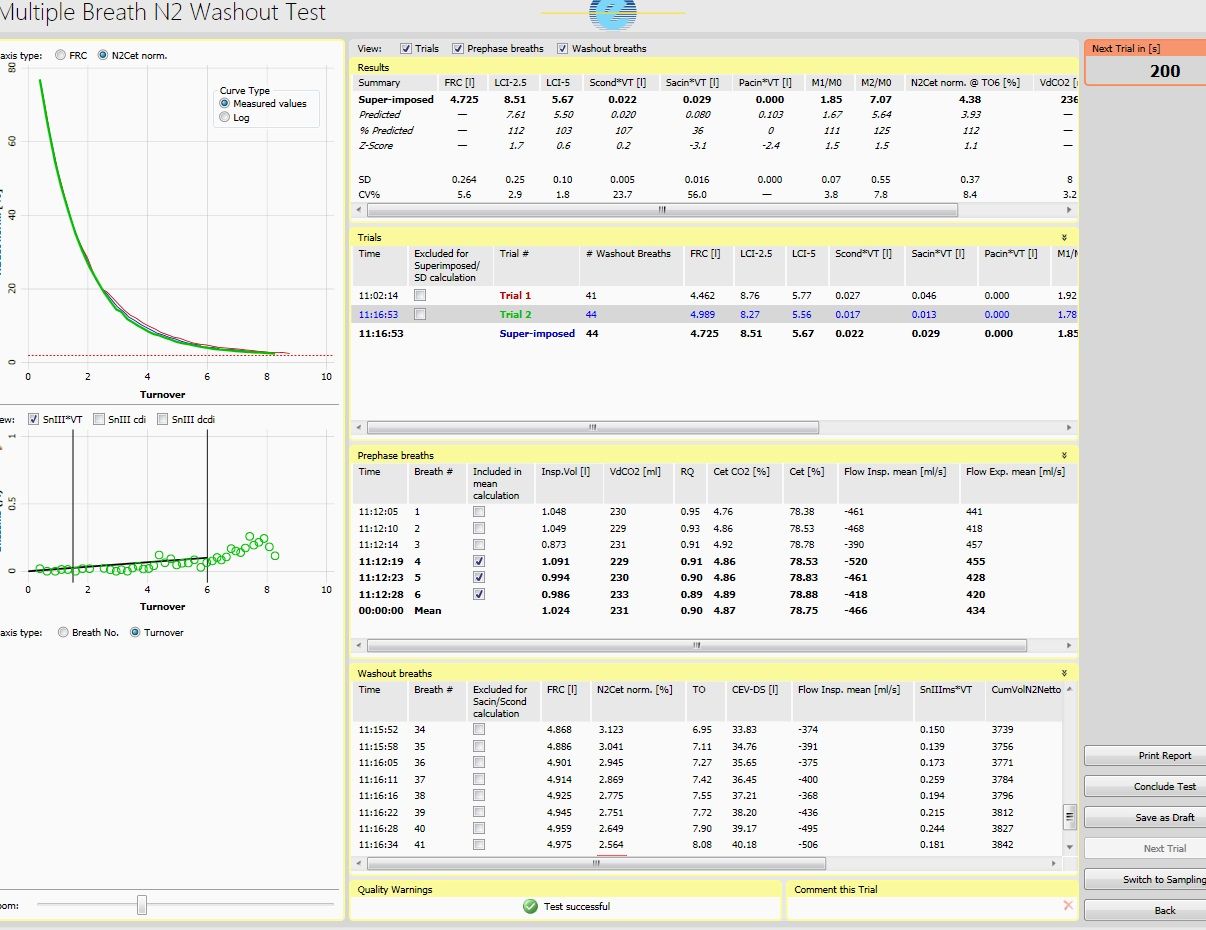Image resolution: width=1206 pixels, height=930 pixels.
Task: Collapse the Prephase breaths panel
Action: [1064, 455]
